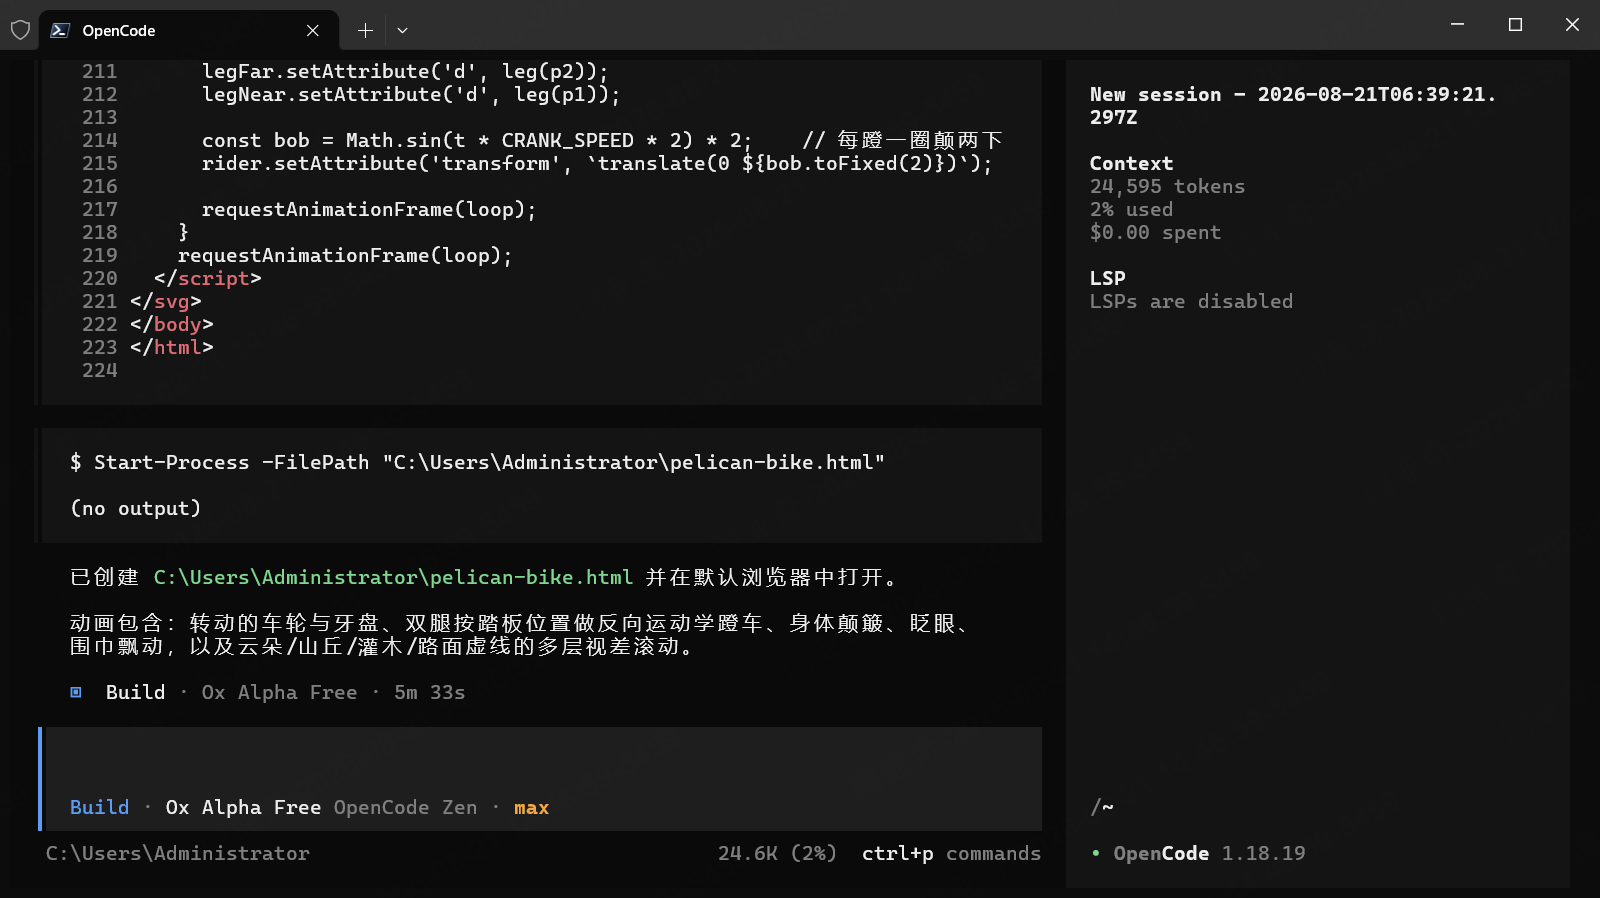Open the pelican-bike.html file path link
Screen dimensions: 1600x898
[393, 577]
